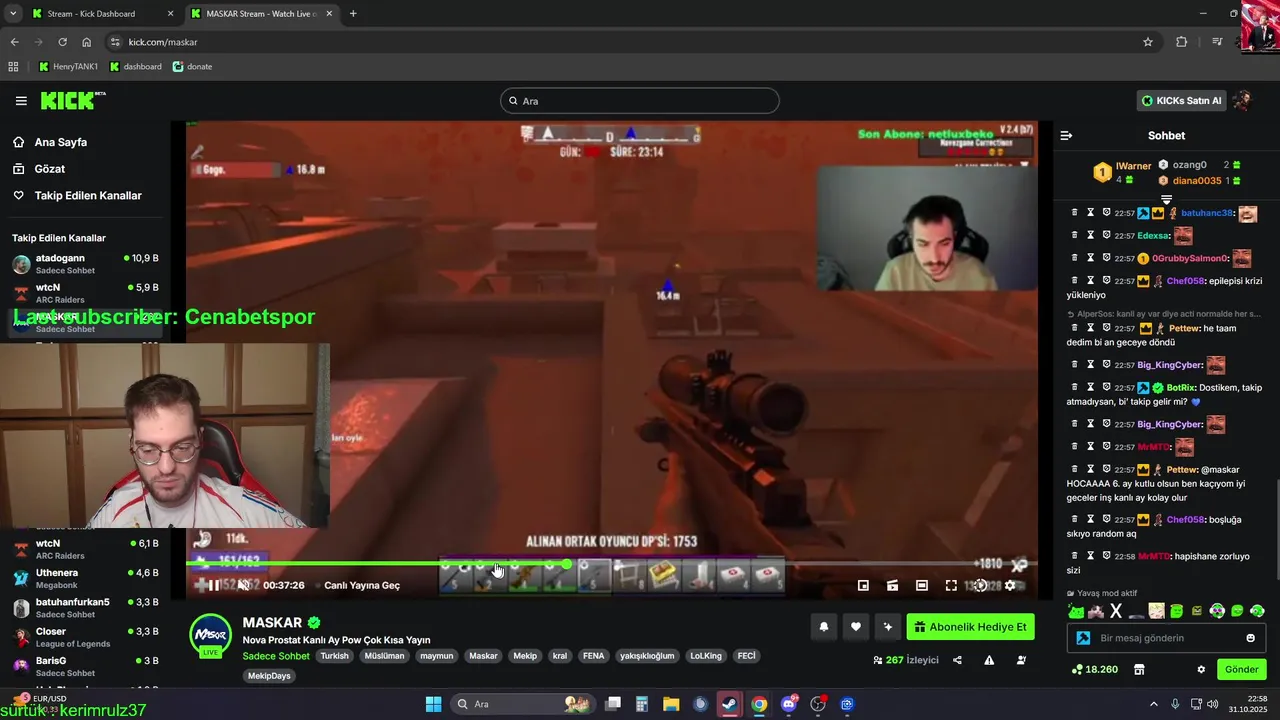Open a new browser tab

[353, 14]
